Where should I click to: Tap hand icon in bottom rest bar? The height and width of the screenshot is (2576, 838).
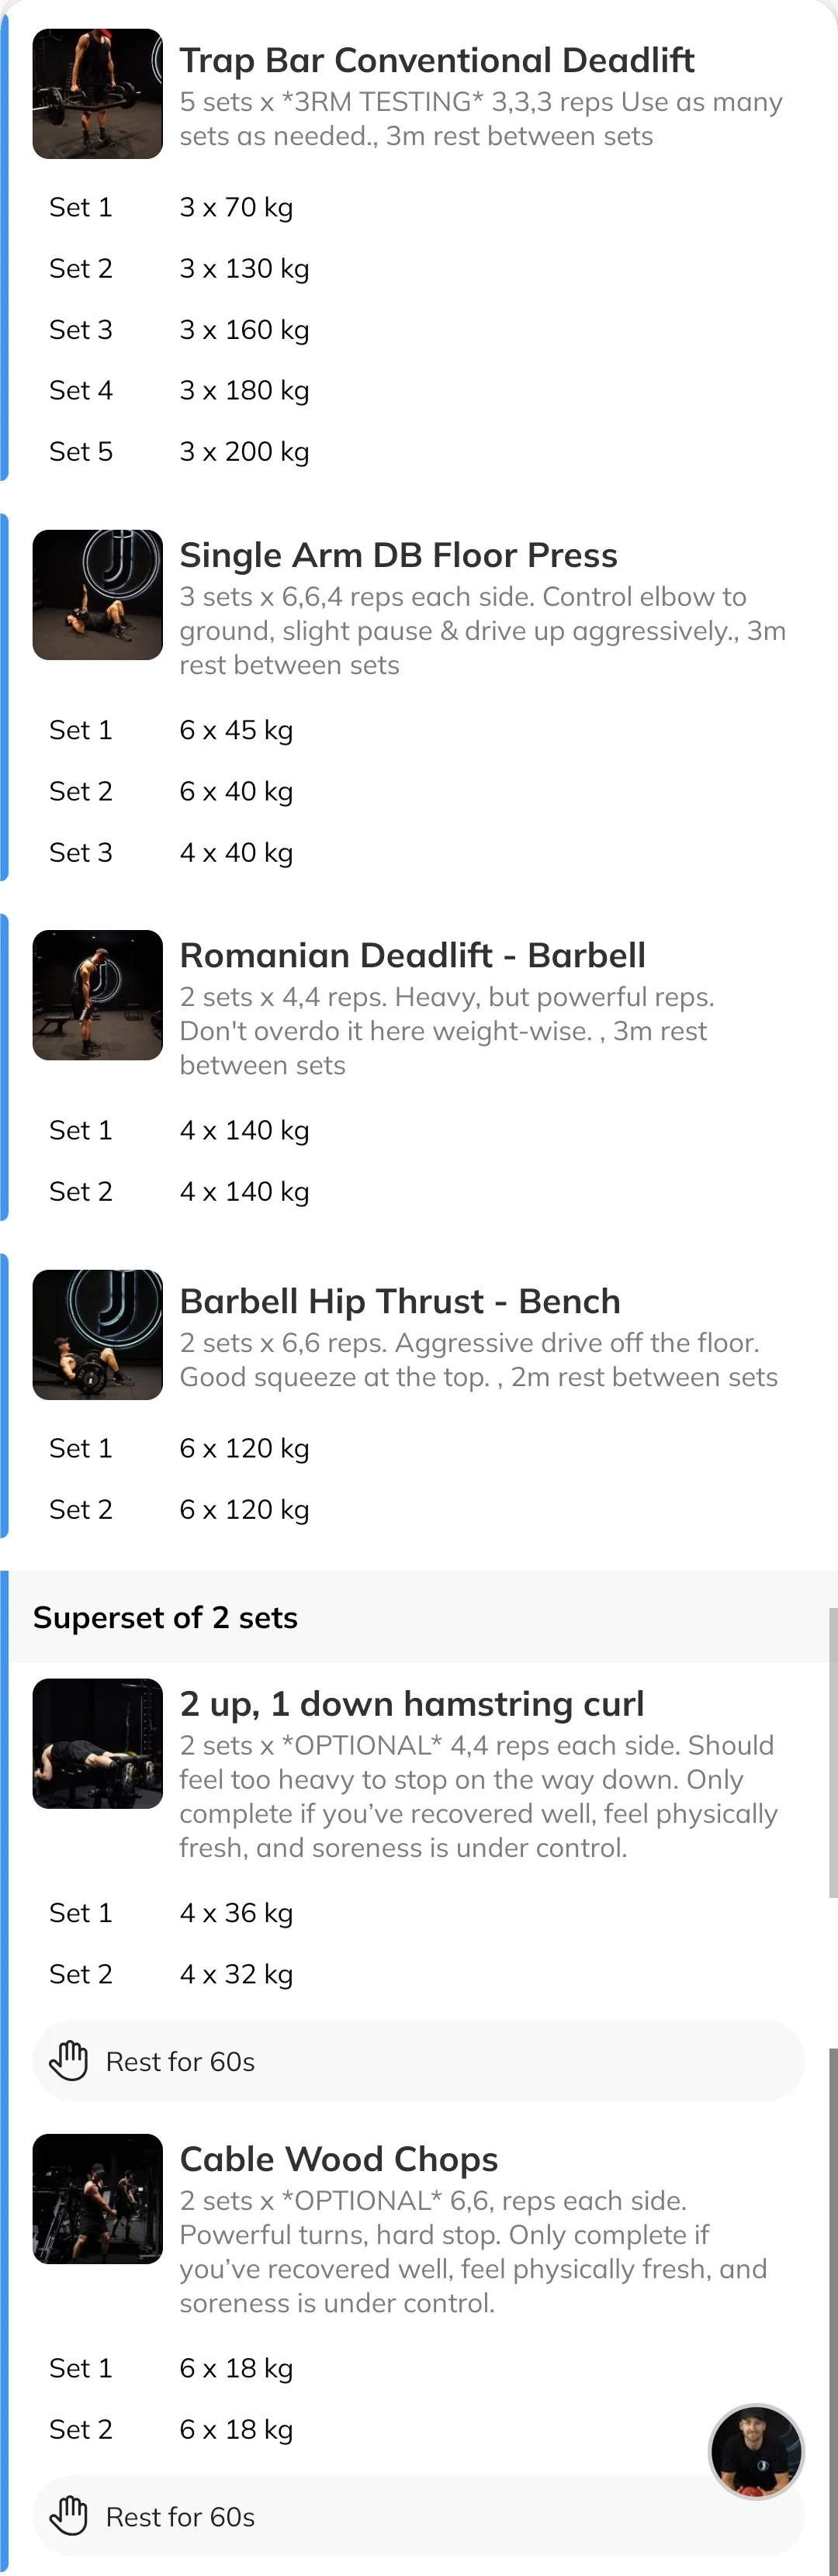(x=69, y=2516)
